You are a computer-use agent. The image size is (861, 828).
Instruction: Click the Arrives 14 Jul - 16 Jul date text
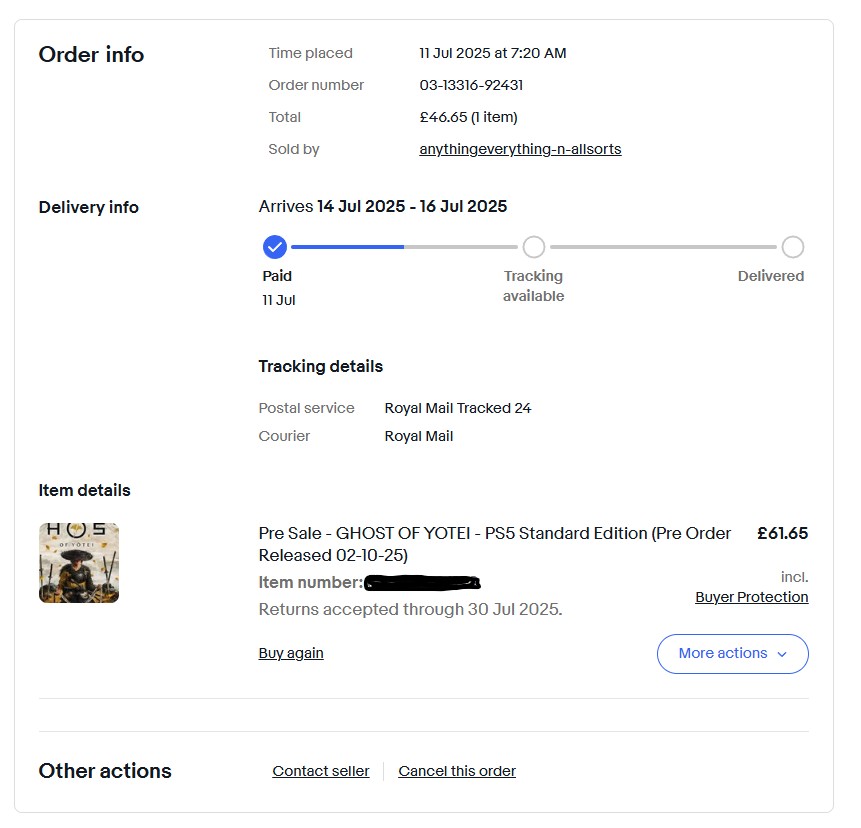pyautogui.click(x=383, y=207)
